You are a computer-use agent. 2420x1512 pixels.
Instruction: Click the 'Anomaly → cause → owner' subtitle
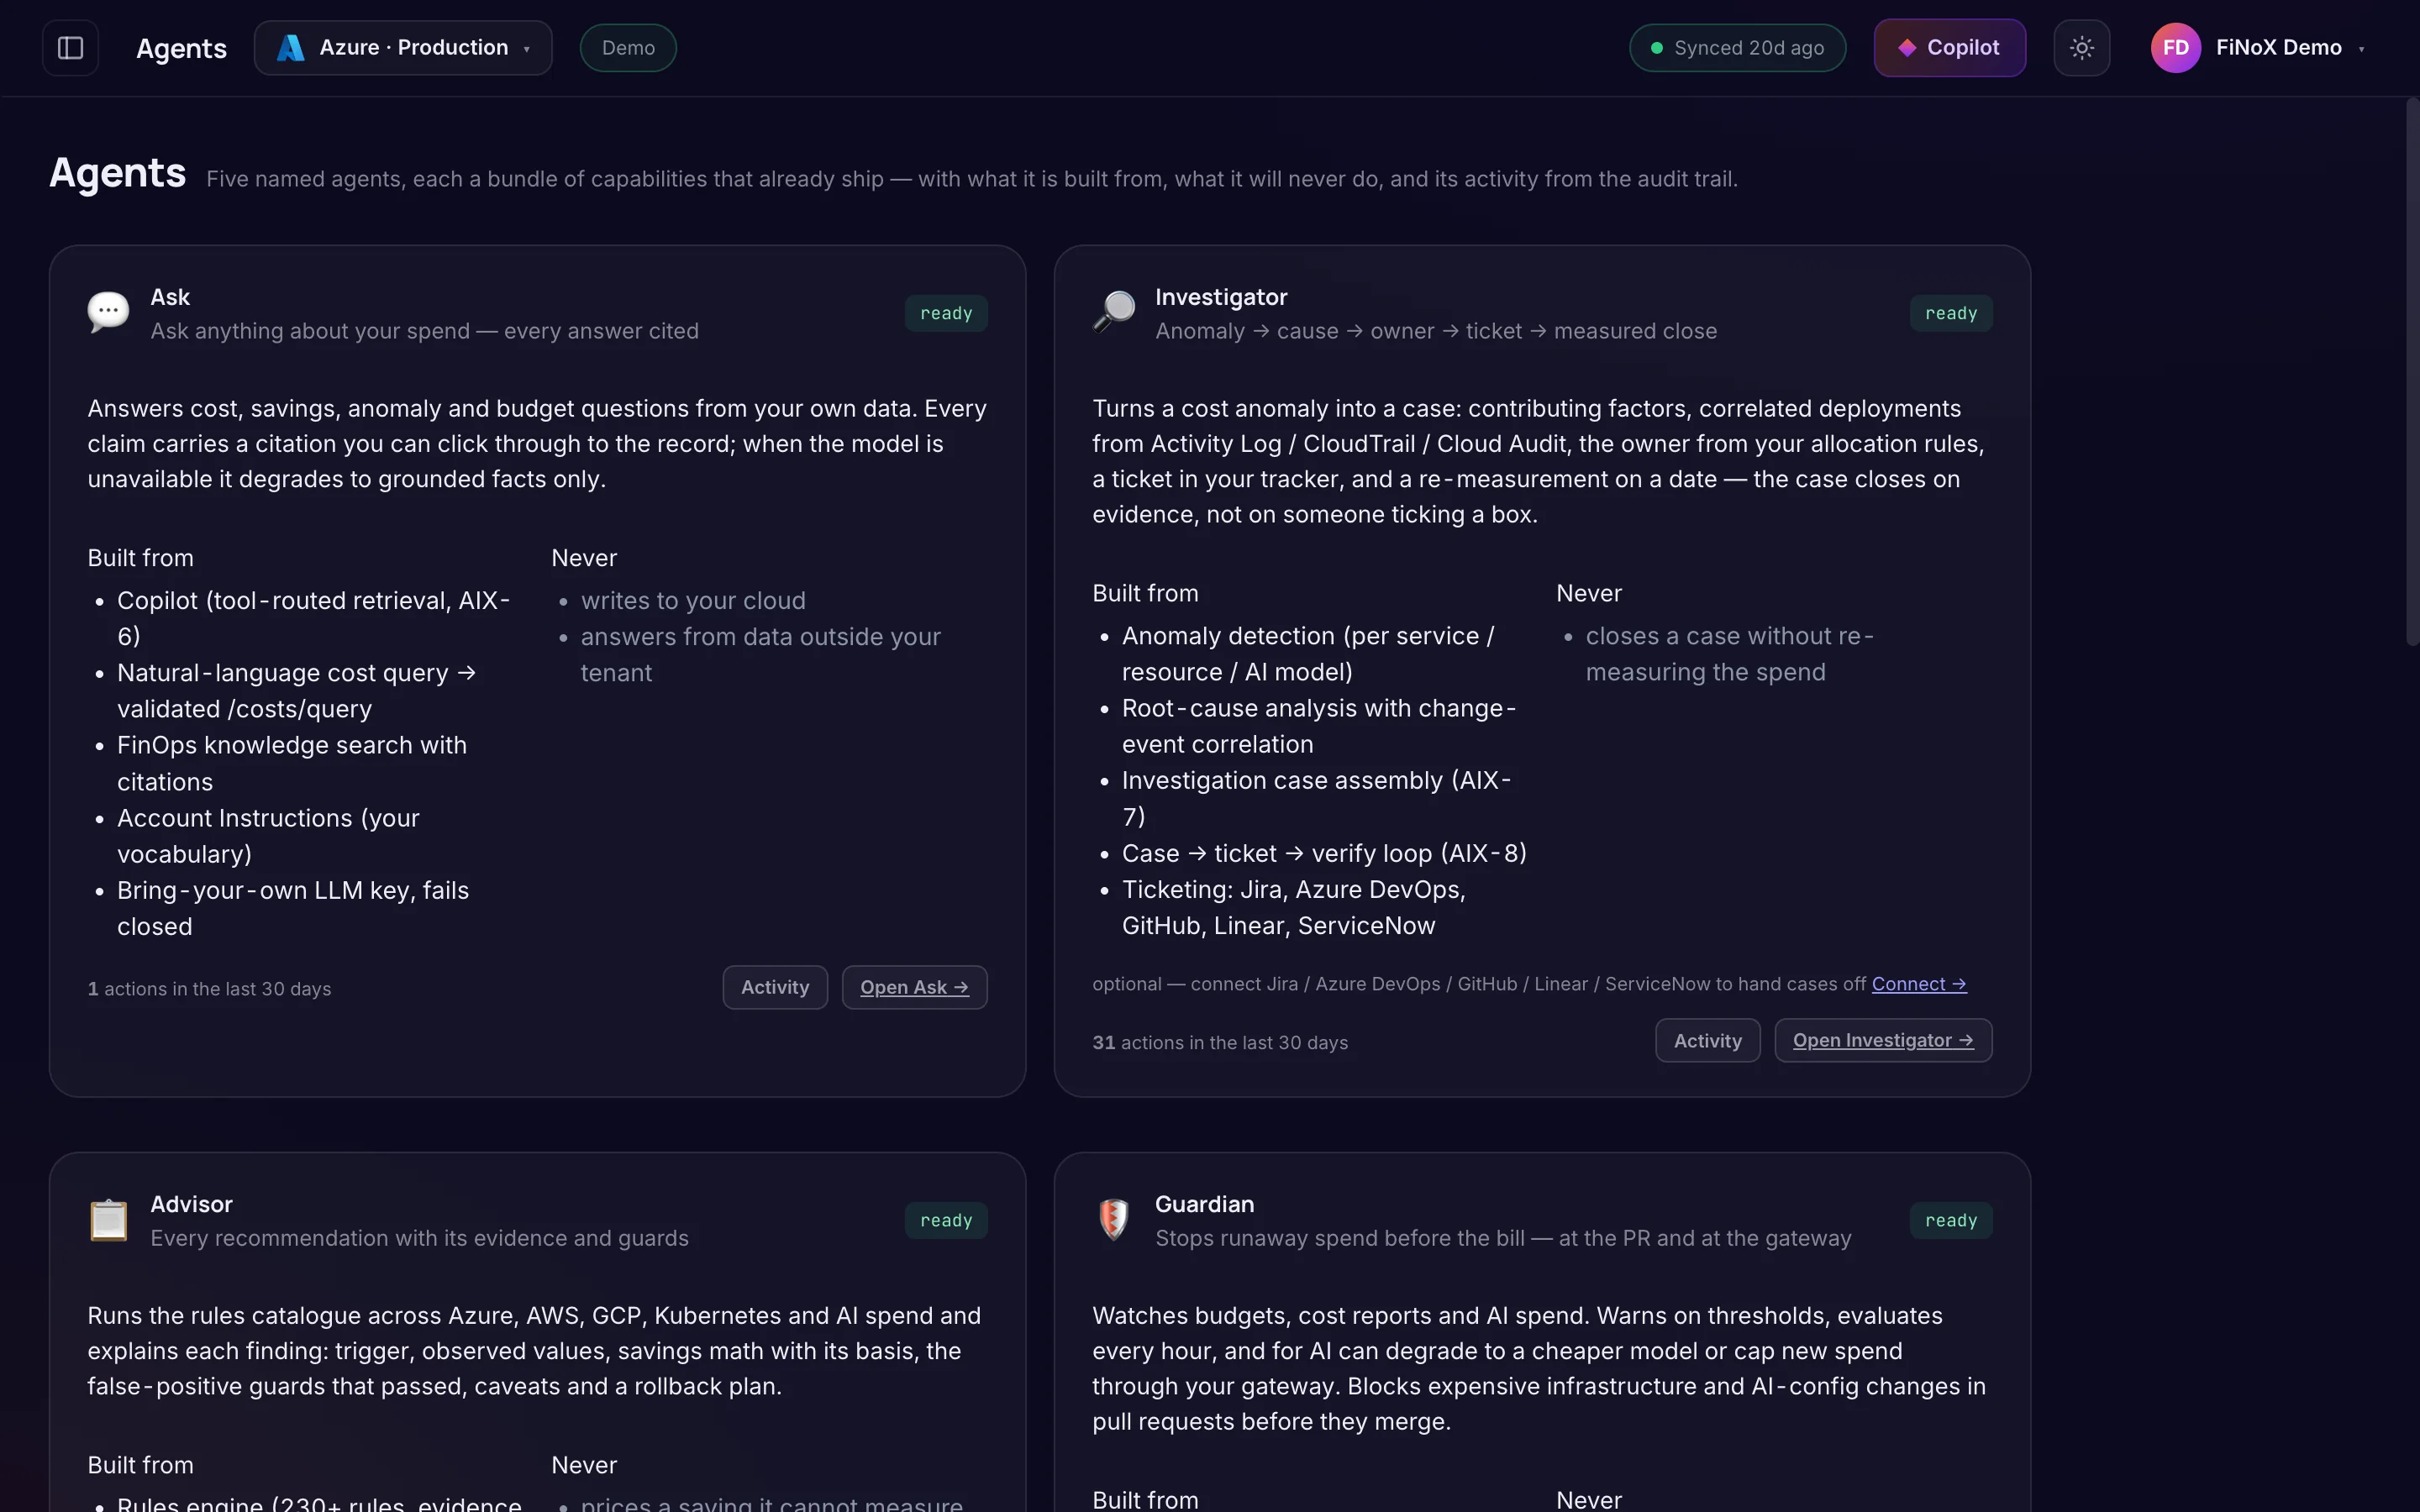tap(1435, 331)
